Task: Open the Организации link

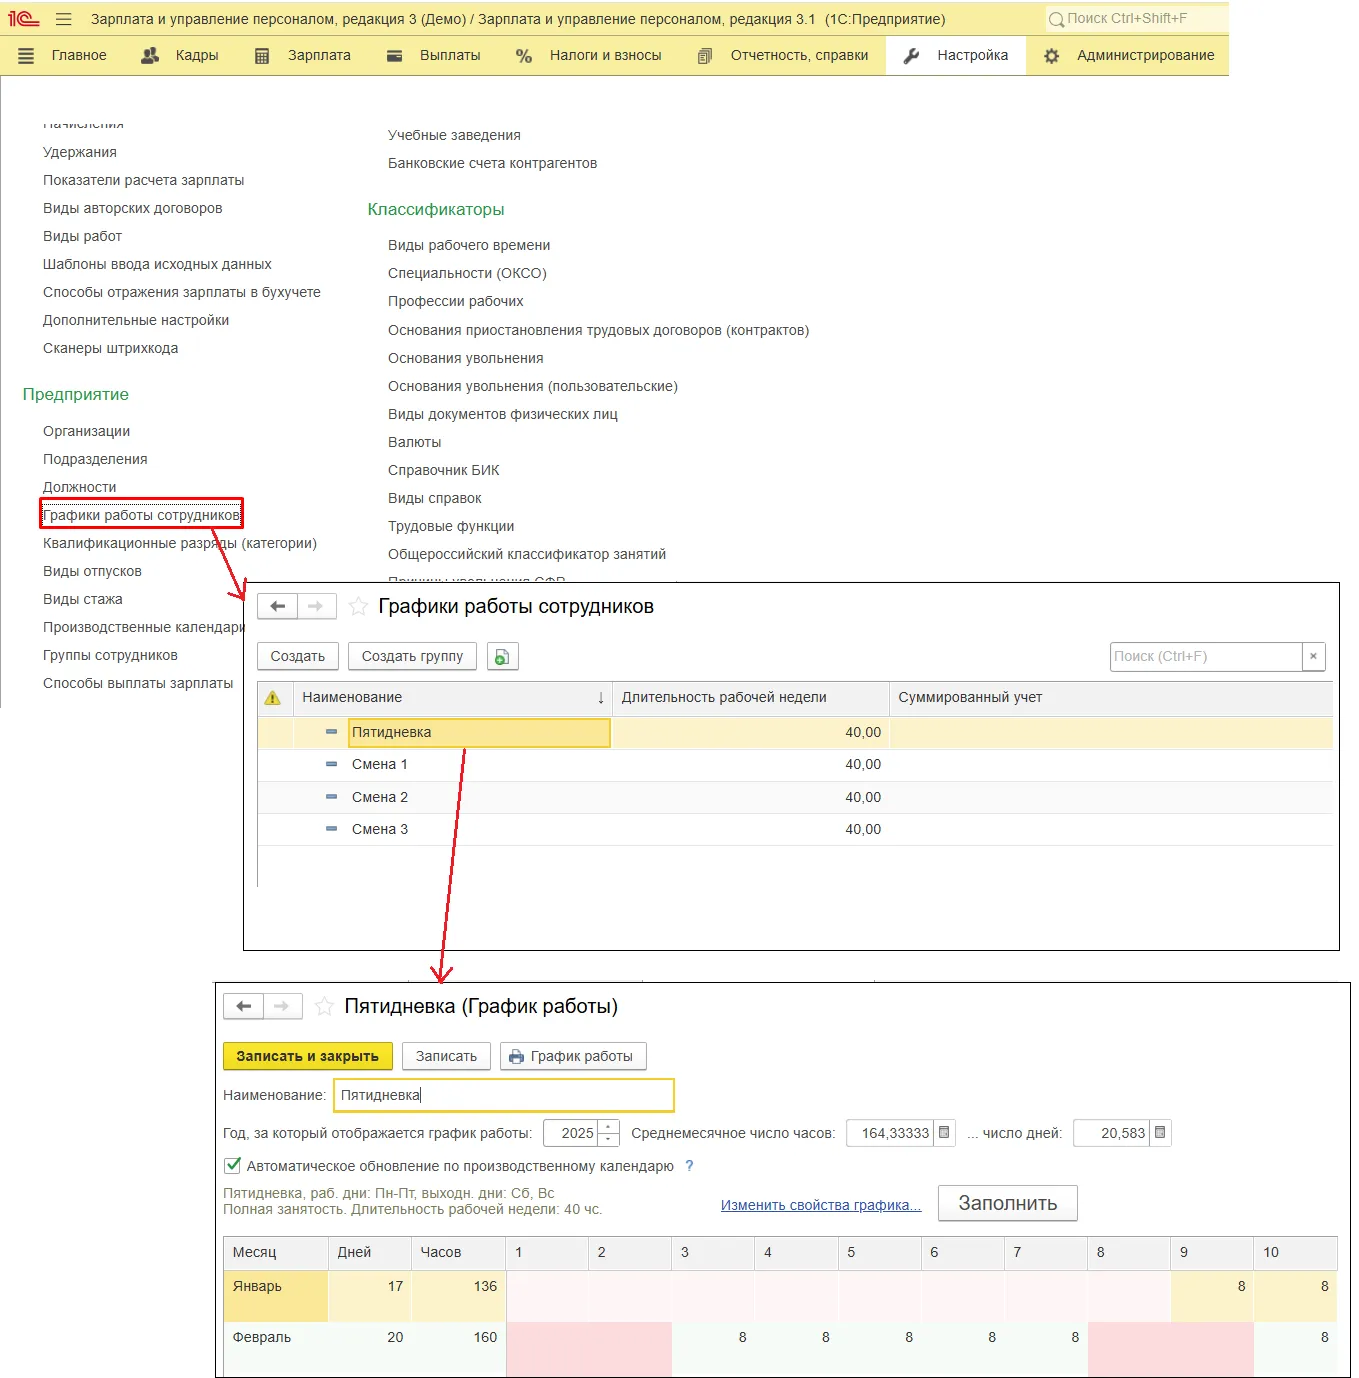Action: pyautogui.click(x=86, y=431)
